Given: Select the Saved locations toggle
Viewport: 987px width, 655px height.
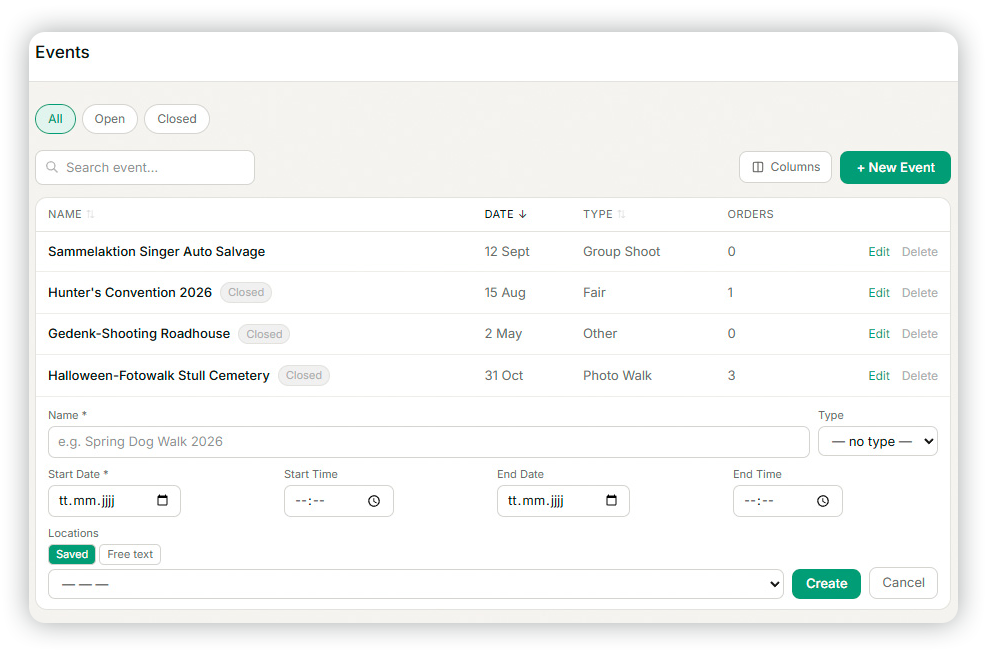Looking at the screenshot, I should click(72, 554).
